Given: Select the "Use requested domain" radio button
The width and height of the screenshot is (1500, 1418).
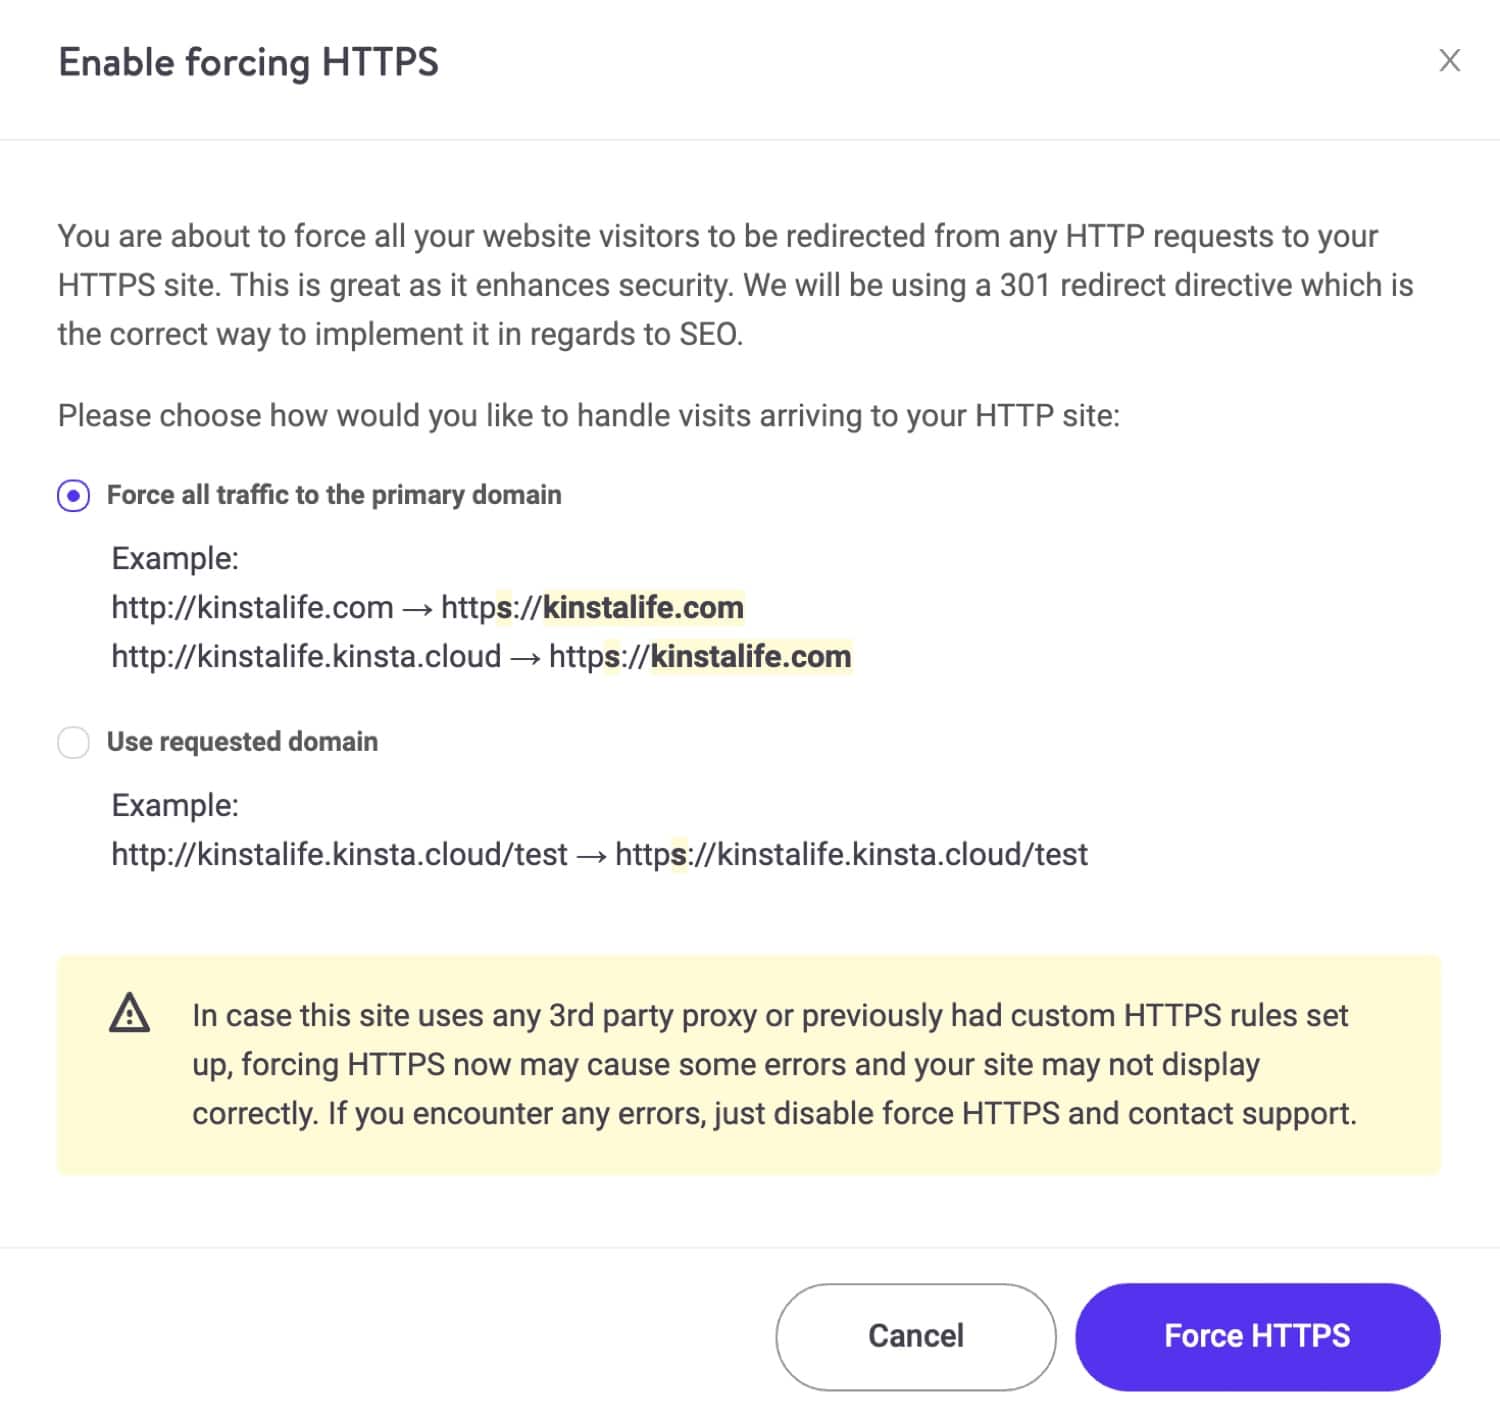Looking at the screenshot, I should pyautogui.click(x=73, y=742).
